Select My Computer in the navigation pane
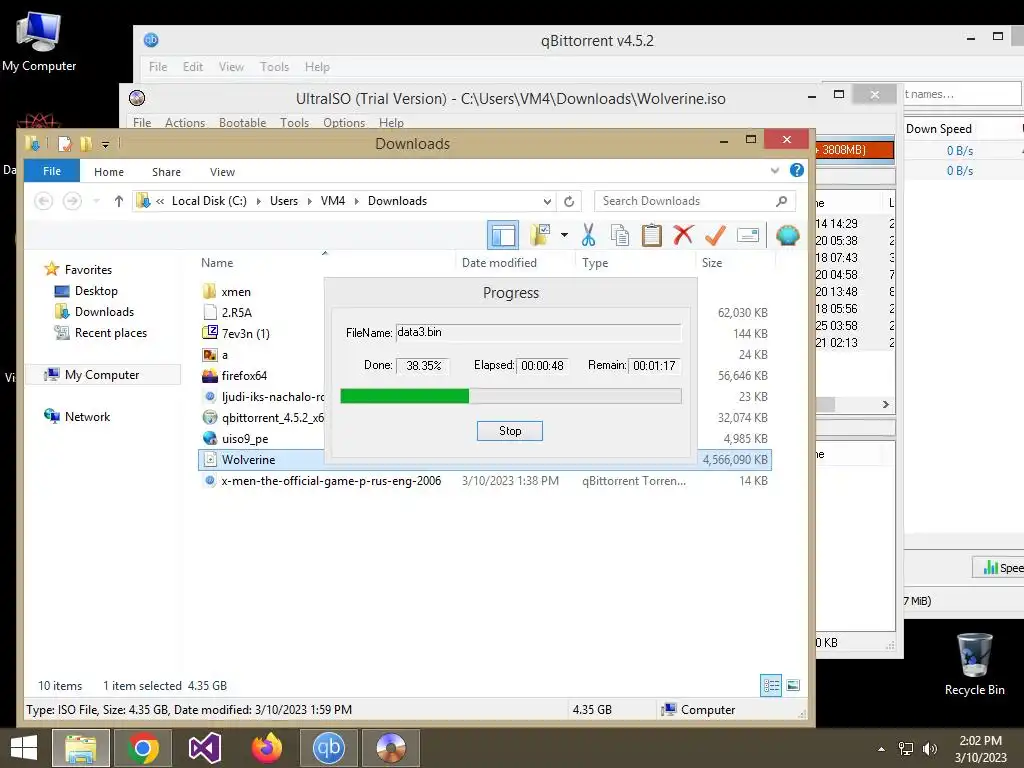Screen dimensions: 1024x768 coord(101,375)
